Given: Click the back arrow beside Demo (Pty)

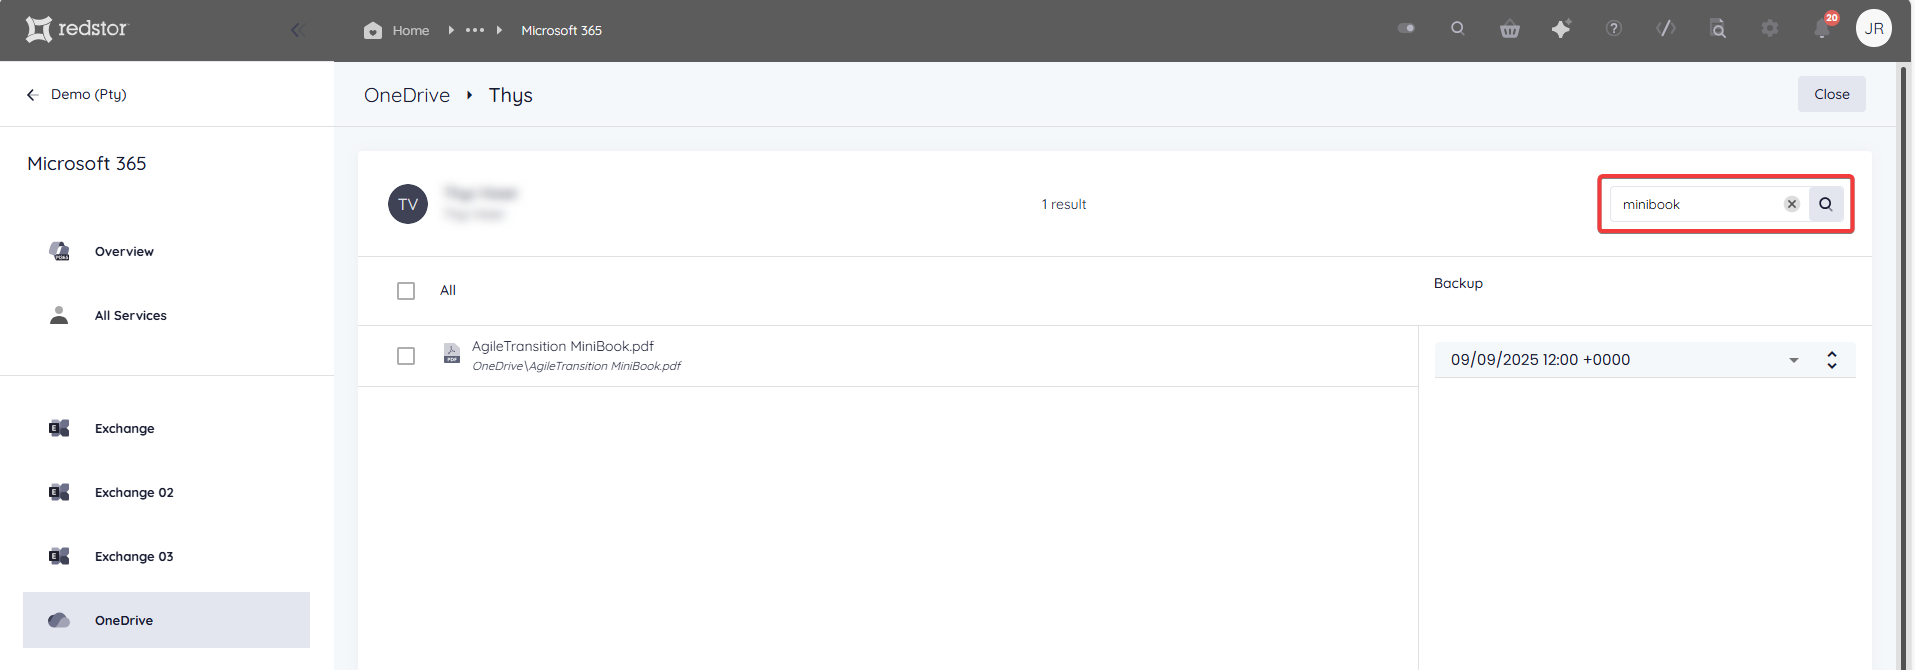Looking at the screenshot, I should (x=32, y=94).
